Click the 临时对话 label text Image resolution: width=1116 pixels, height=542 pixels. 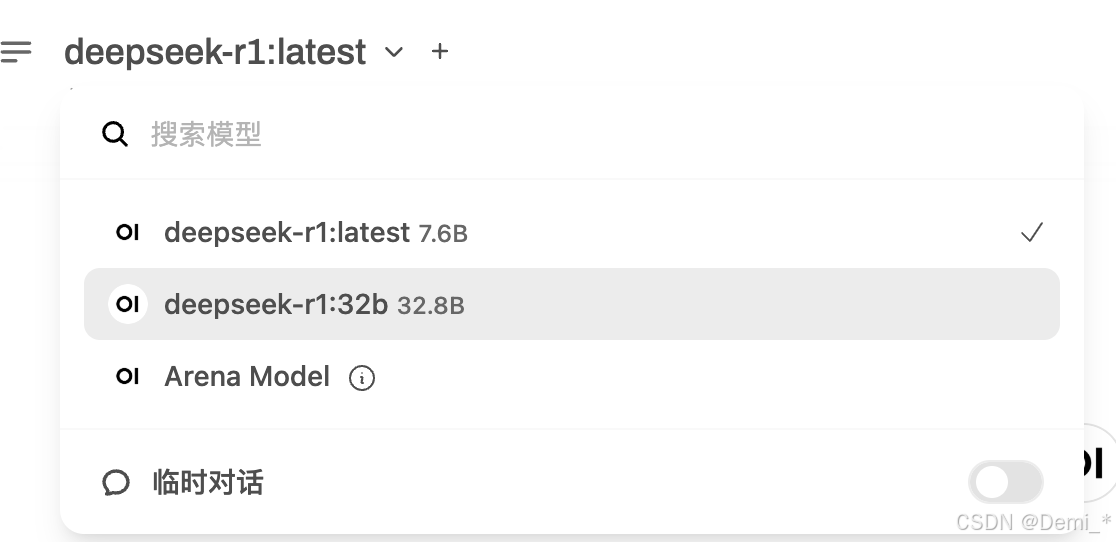pos(208,483)
